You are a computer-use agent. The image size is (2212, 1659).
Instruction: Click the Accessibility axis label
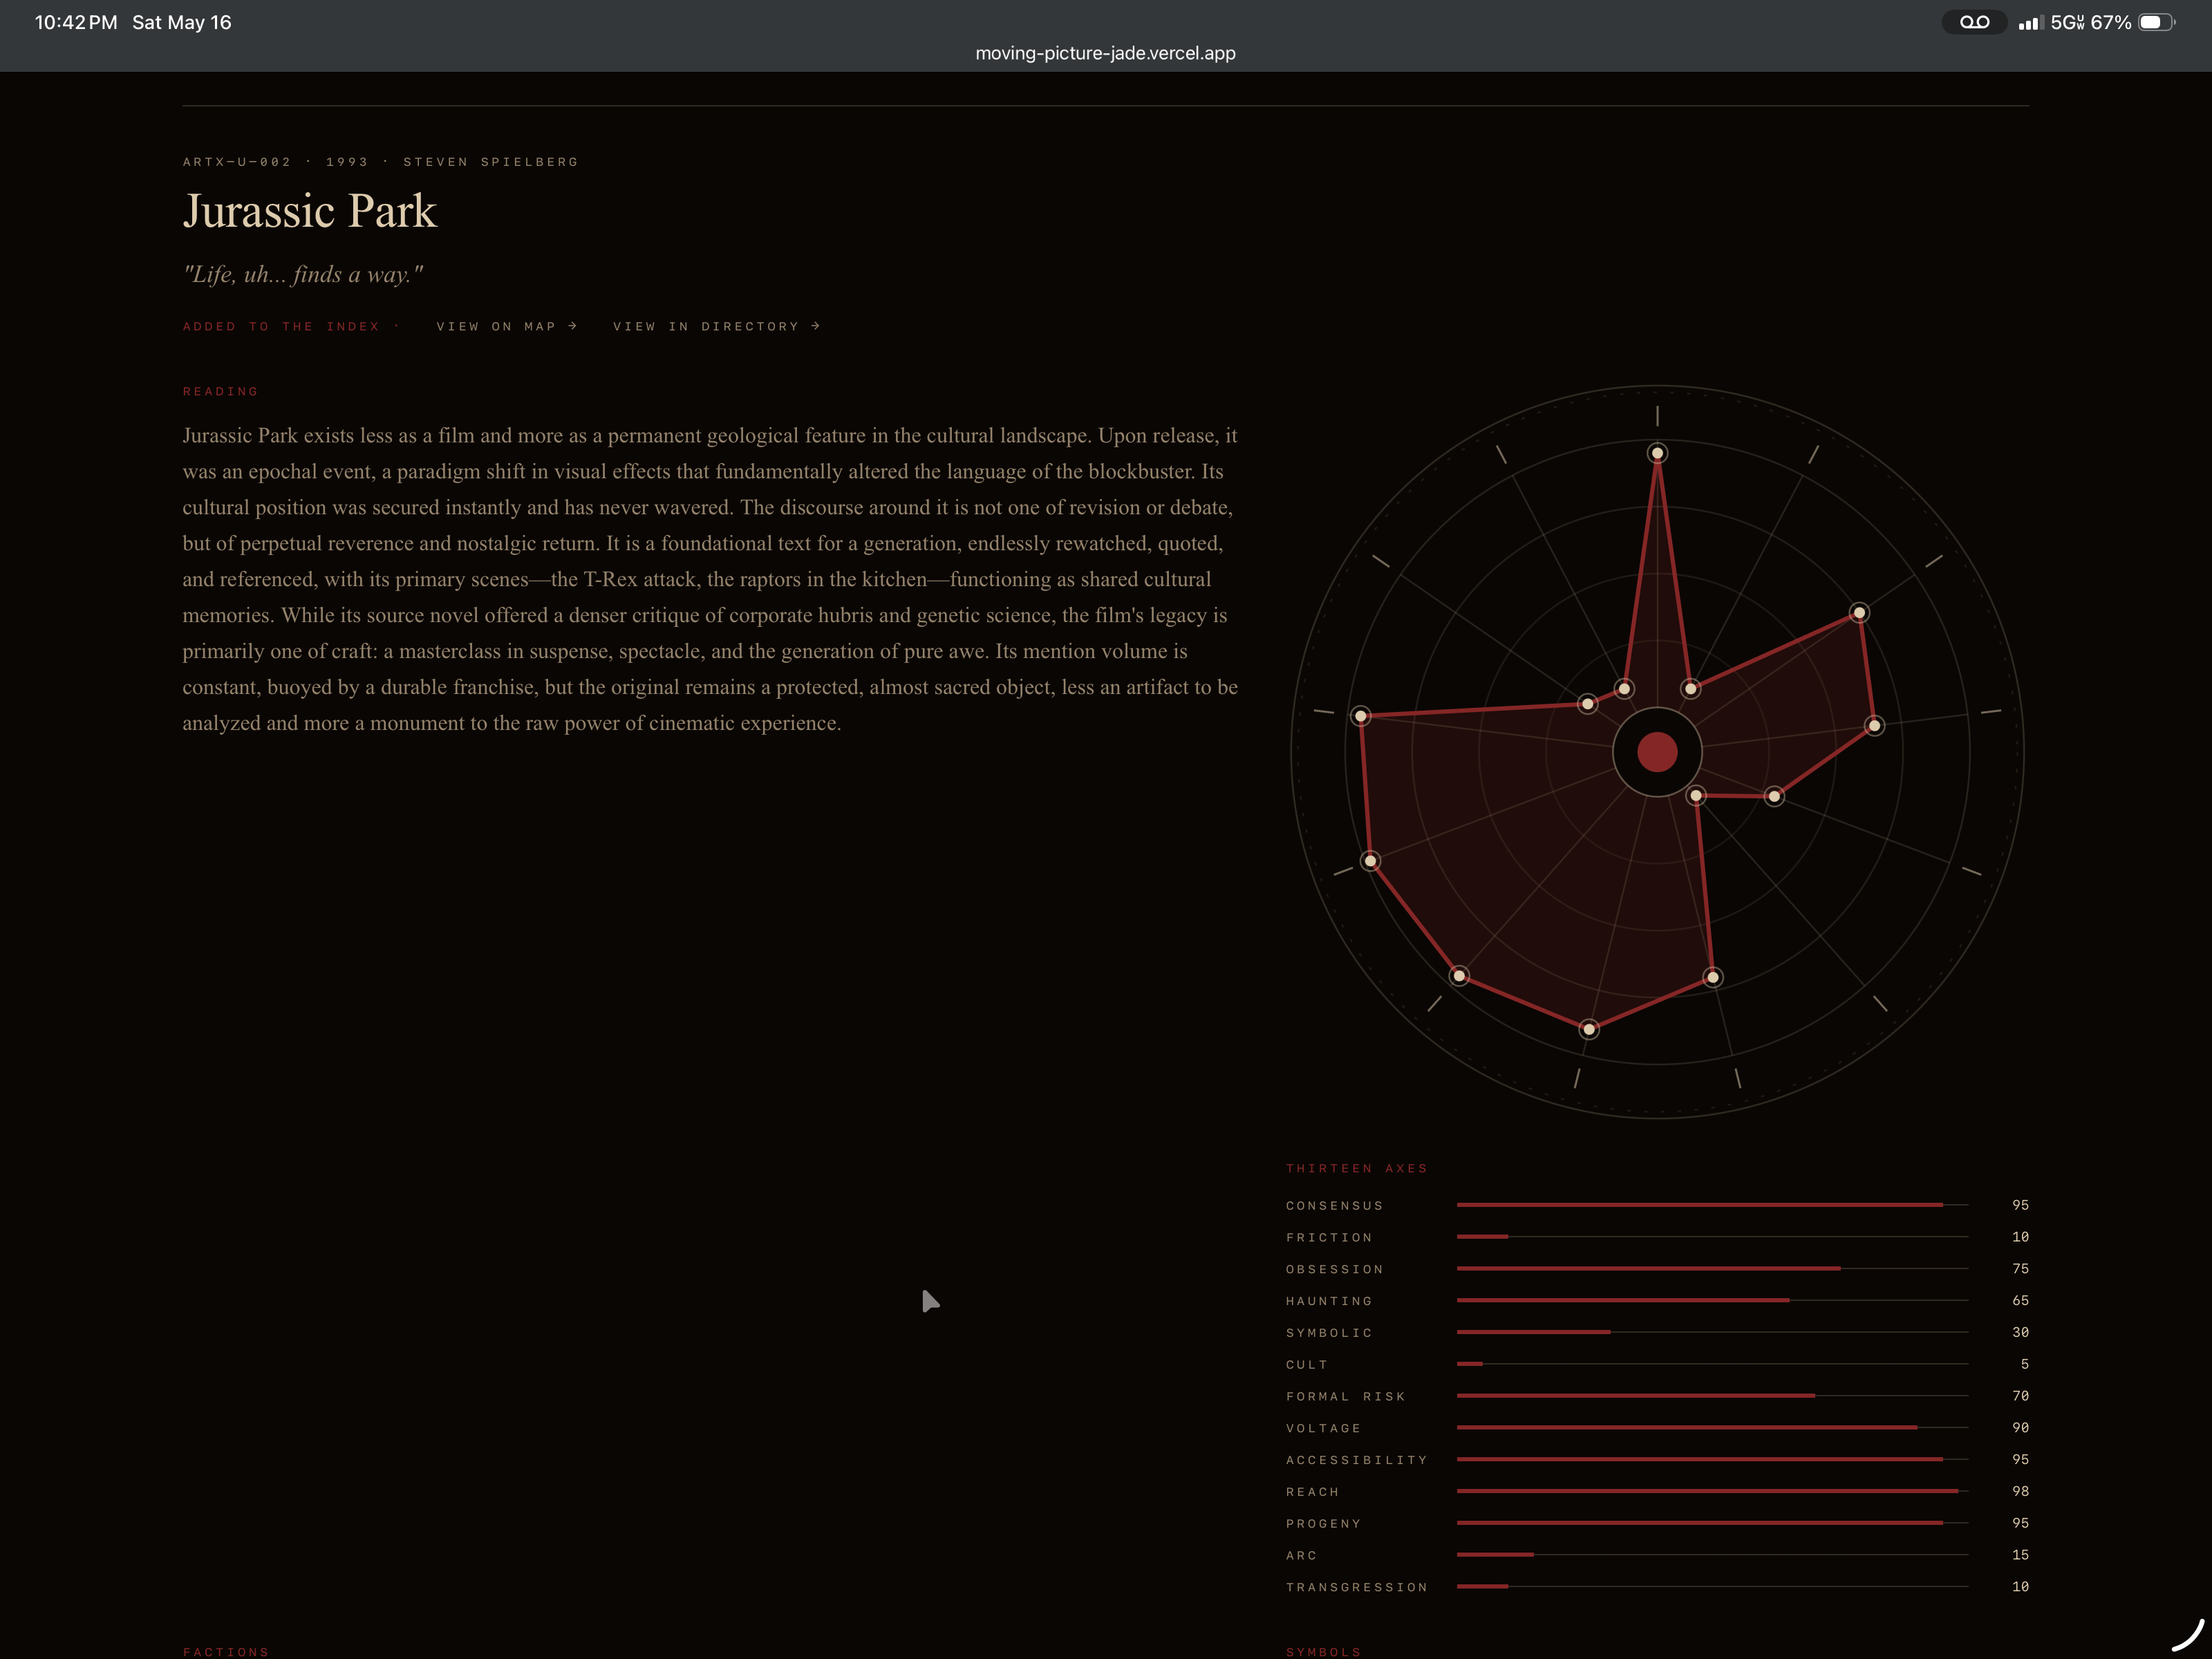click(x=1357, y=1460)
